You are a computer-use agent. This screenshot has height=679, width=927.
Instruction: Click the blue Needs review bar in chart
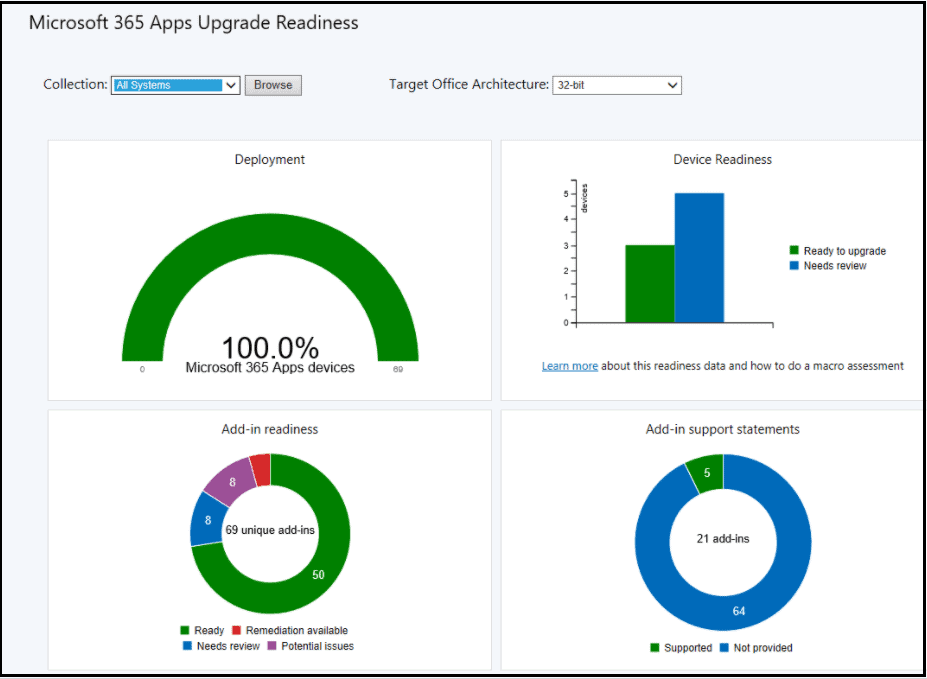click(699, 258)
